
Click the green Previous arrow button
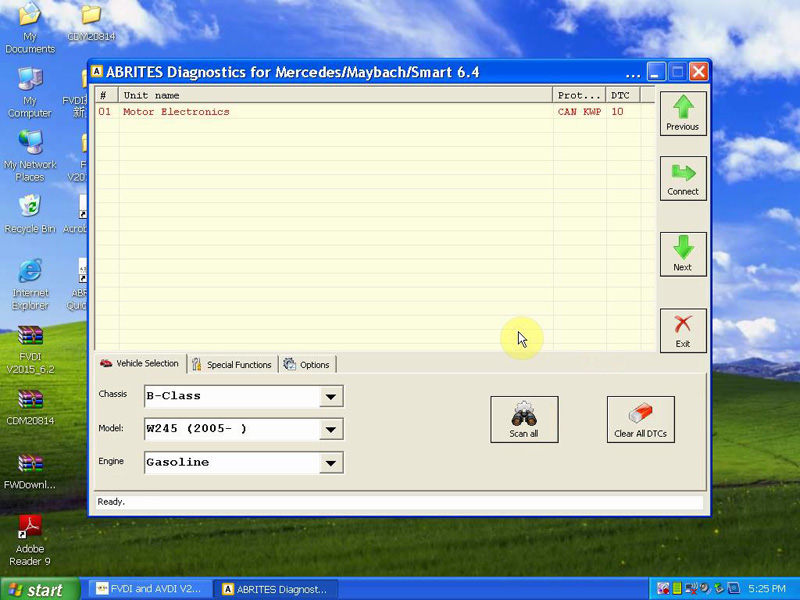[x=683, y=113]
